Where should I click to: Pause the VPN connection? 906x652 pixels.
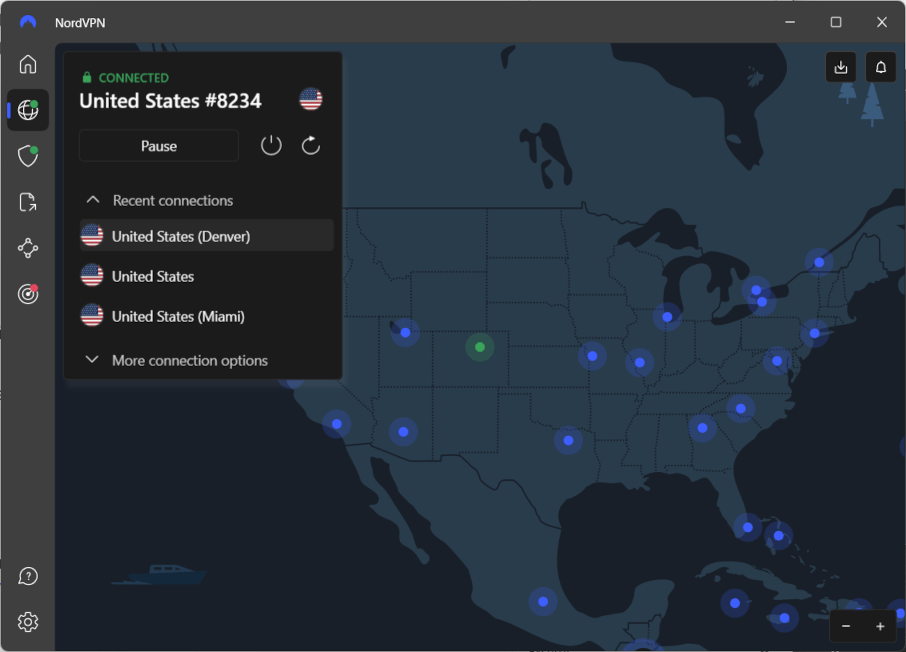[x=159, y=146]
